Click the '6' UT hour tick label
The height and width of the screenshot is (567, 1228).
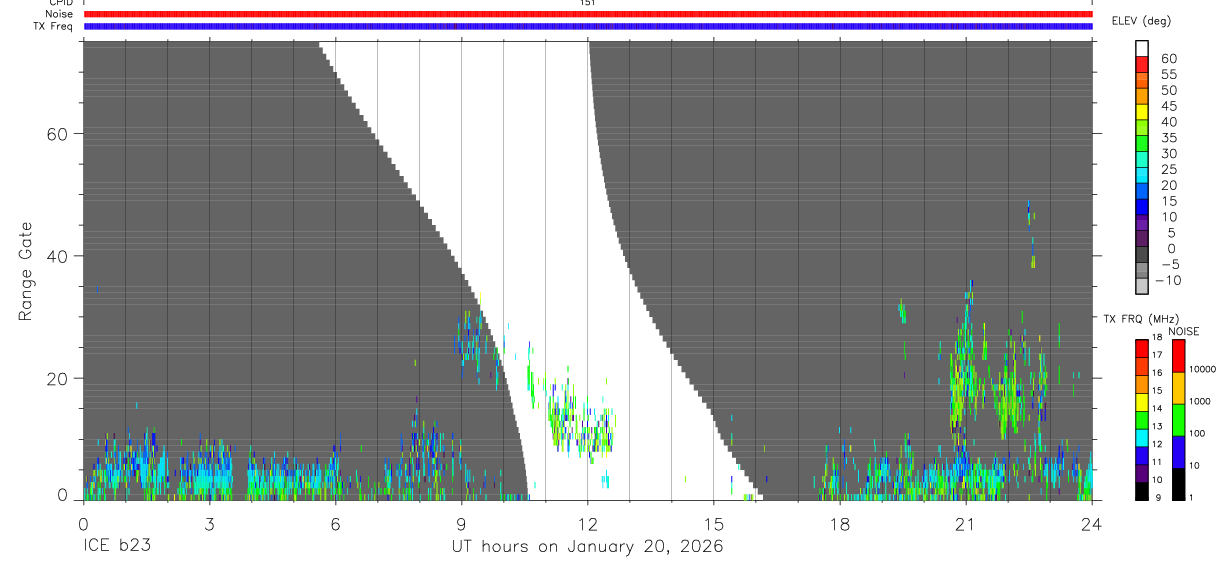[x=335, y=523]
